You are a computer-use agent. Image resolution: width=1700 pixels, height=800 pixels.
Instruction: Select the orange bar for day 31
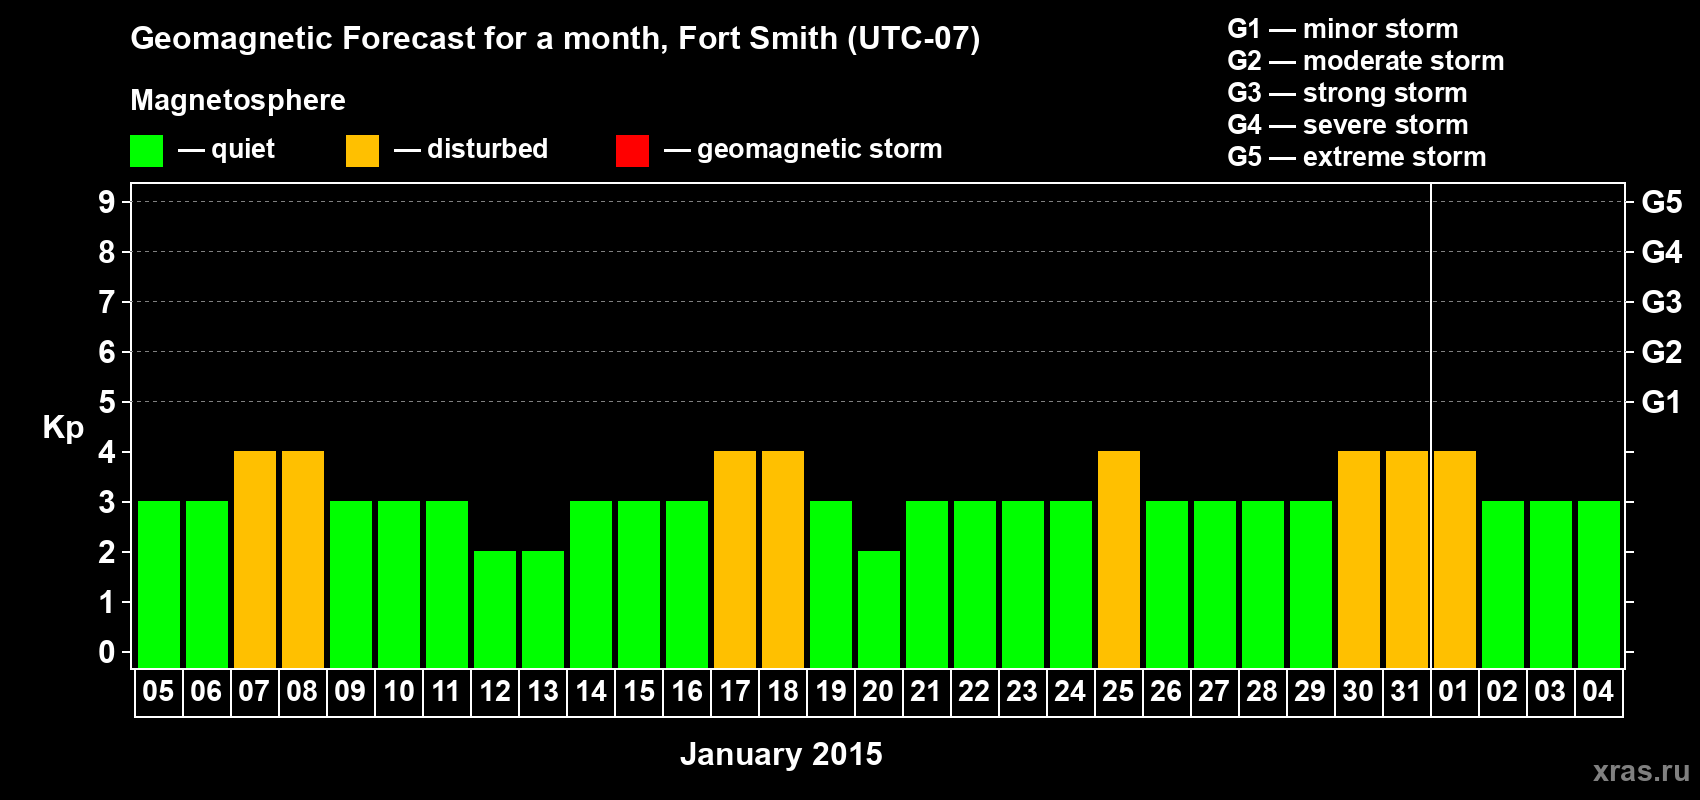pos(1407,560)
